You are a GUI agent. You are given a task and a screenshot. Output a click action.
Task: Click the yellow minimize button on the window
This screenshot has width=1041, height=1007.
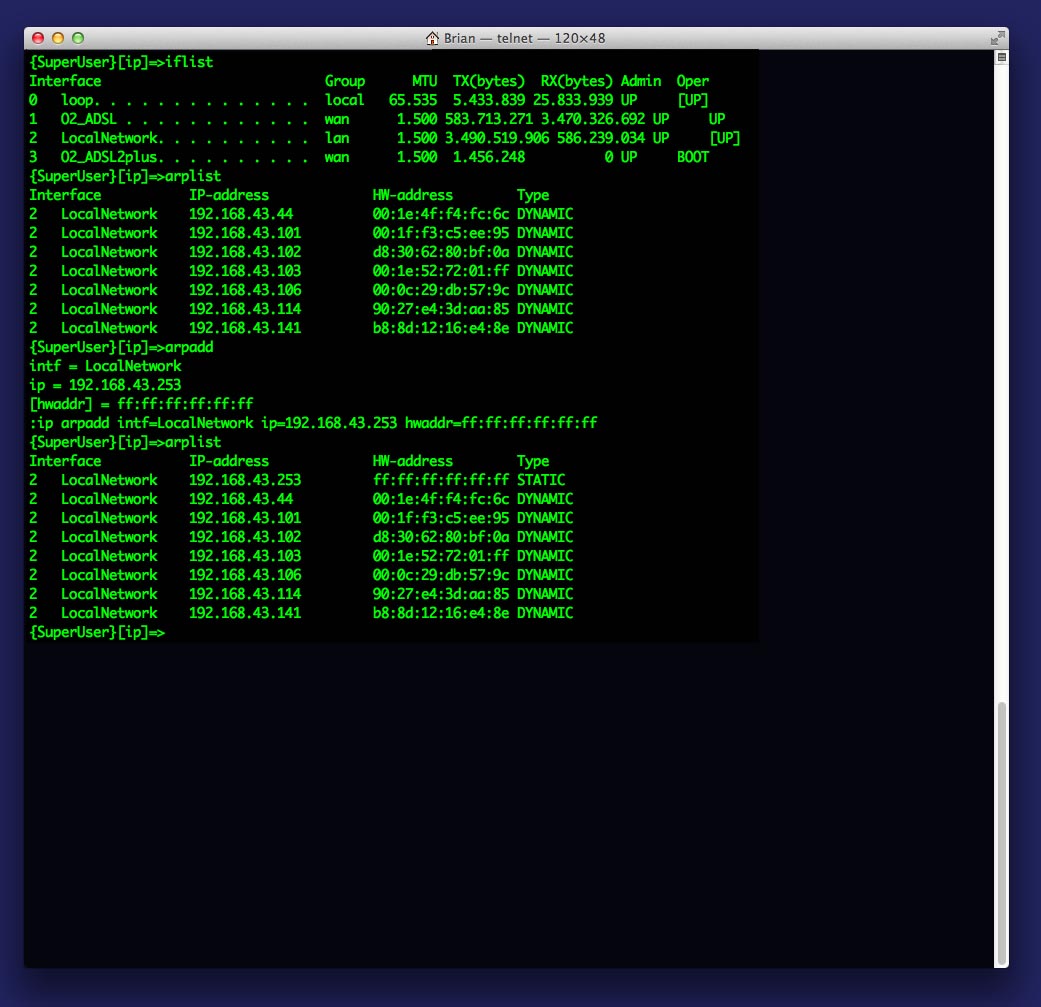pyautogui.click(x=59, y=36)
